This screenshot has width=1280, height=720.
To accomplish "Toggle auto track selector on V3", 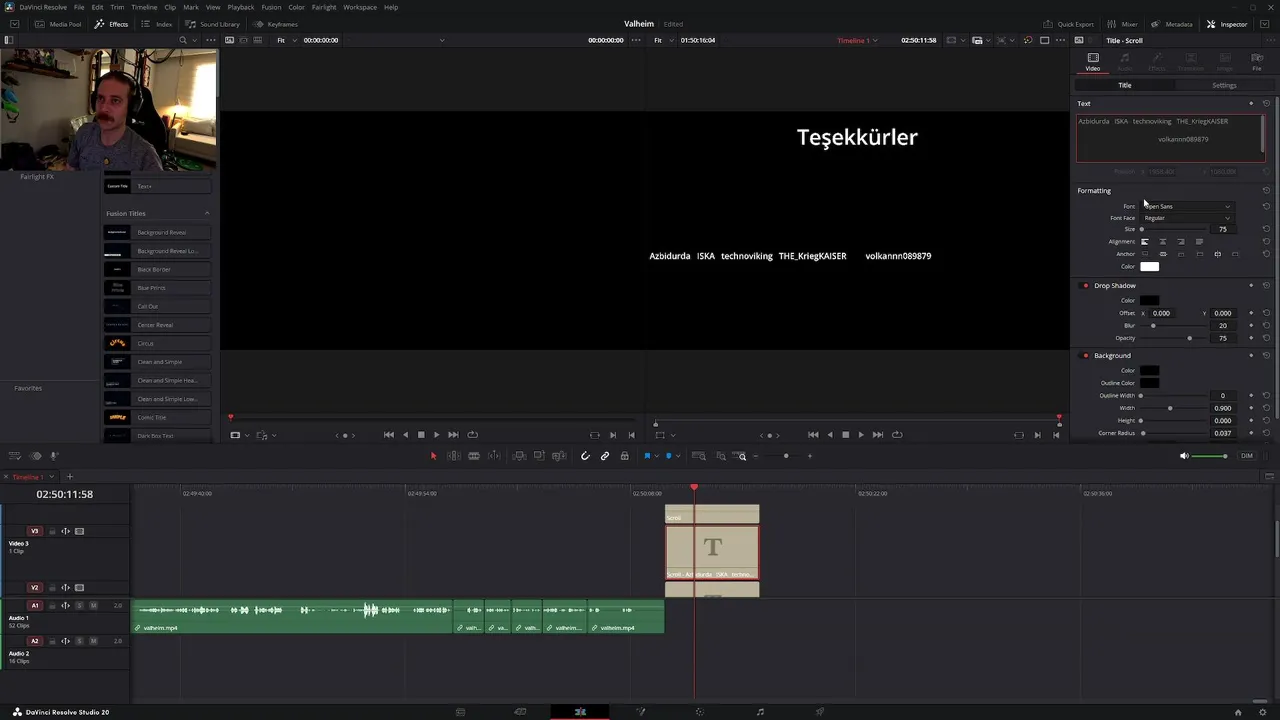I will coord(66,531).
